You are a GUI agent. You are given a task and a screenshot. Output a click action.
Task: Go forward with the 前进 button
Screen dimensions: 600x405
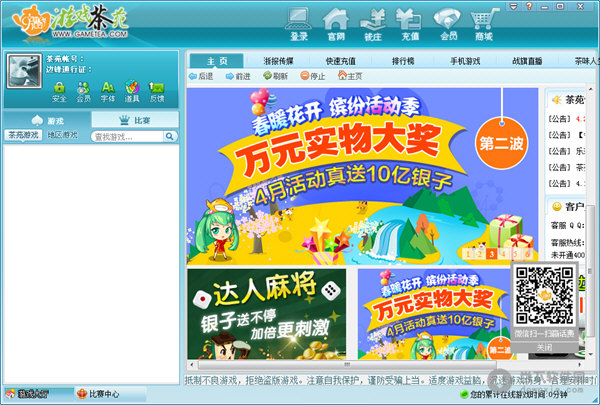pyautogui.click(x=238, y=76)
